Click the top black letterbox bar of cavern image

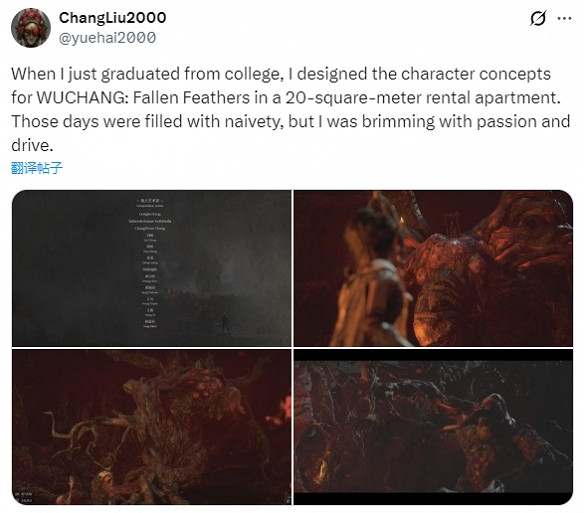pyautogui.click(x=433, y=355)
